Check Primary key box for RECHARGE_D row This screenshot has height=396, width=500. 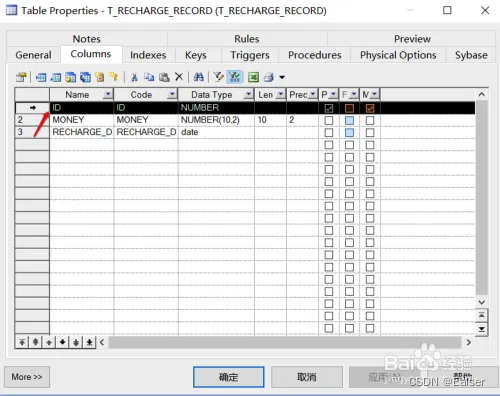click(329, 133)
